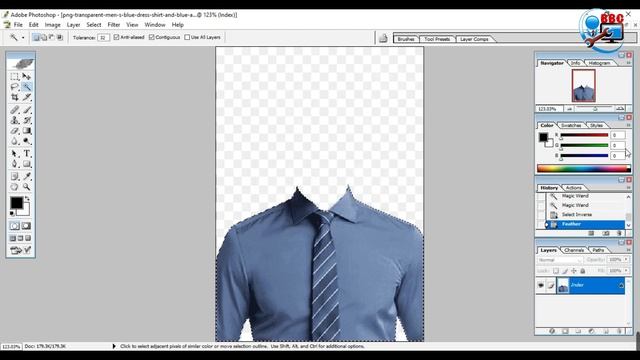Toggle the Contiguous checkbox
Viewport: 640px width, 360px height.
pyautogui.click(x=151, y=37)
